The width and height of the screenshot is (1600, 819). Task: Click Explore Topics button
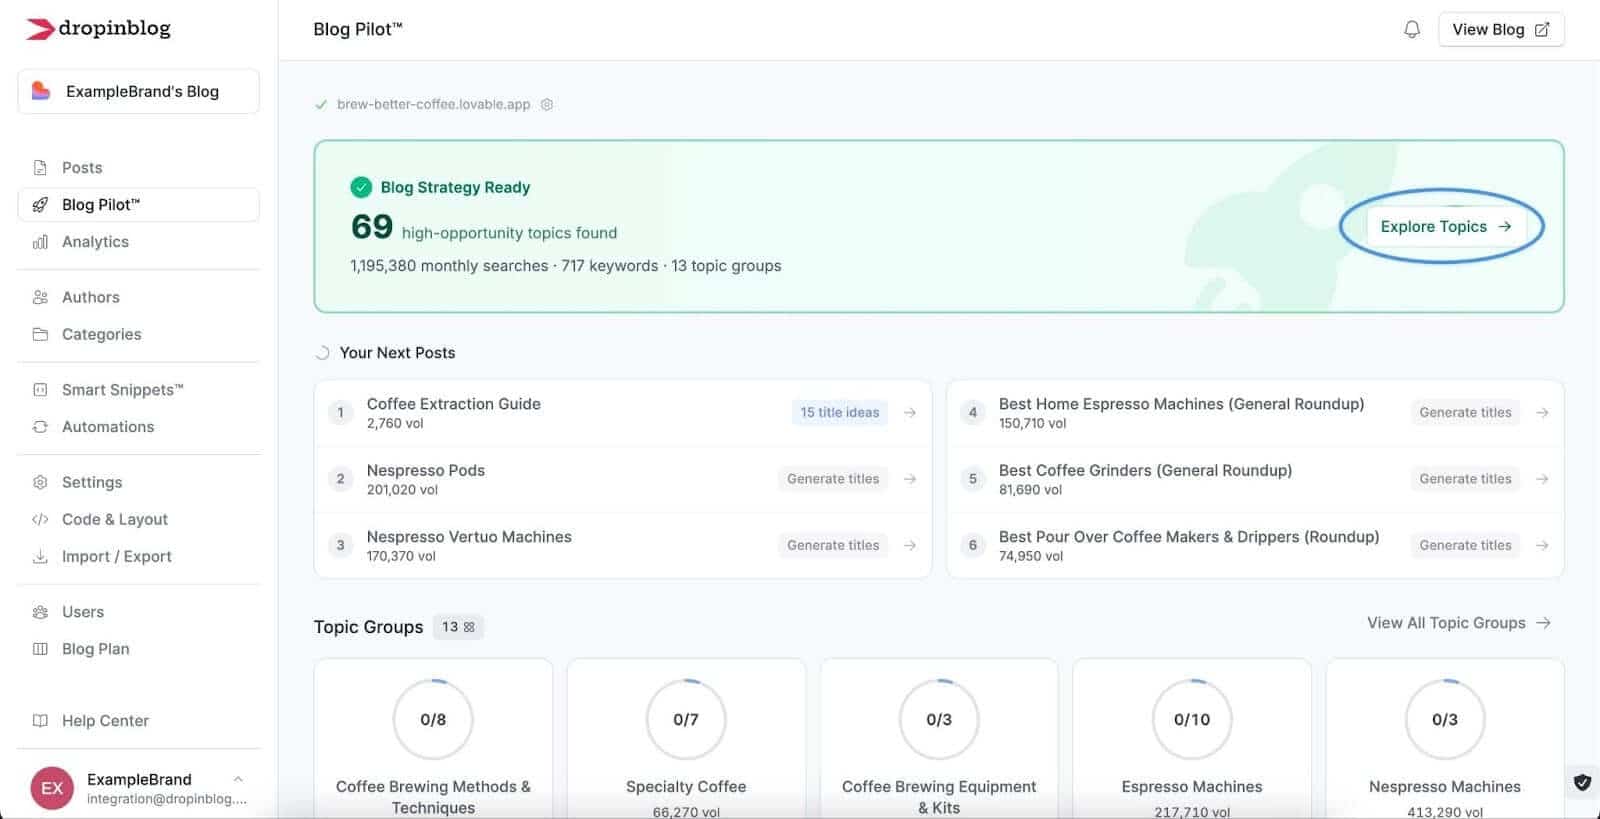tap(1445, 226)
